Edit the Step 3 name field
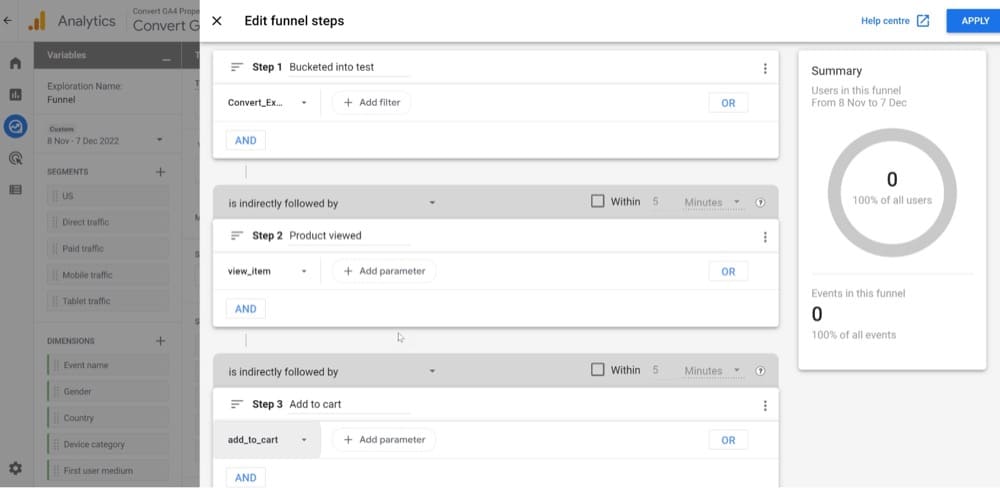Image resolution: width=1000 pixels, height=488 pixels. [x=348, y=405]
